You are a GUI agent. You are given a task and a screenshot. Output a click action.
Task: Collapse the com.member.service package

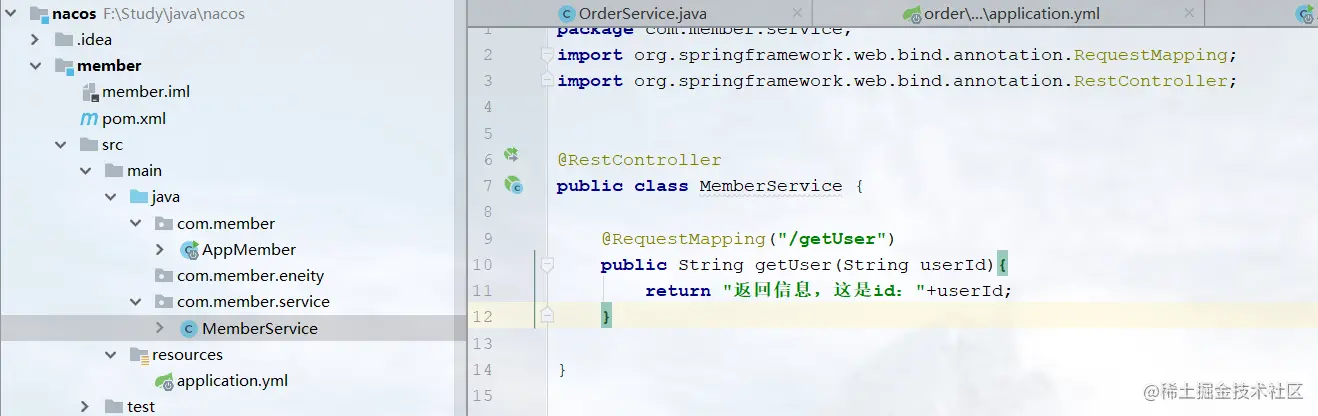pos(135,302)
